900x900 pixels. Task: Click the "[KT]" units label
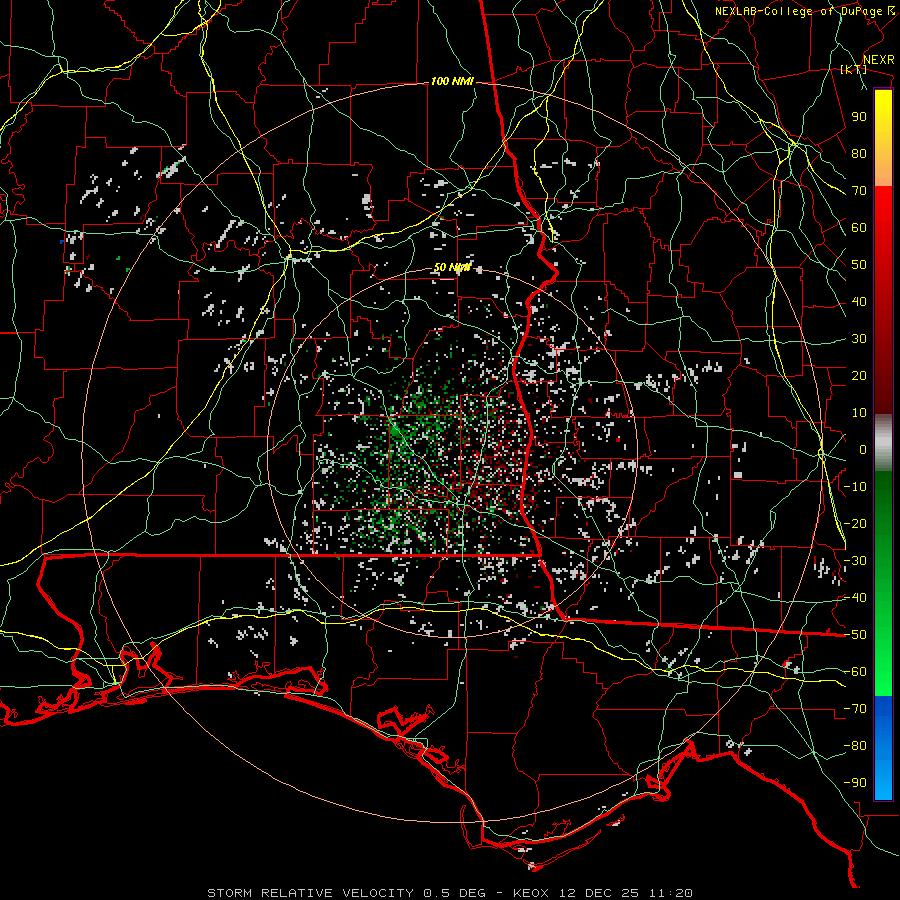[x=853, y=69]
